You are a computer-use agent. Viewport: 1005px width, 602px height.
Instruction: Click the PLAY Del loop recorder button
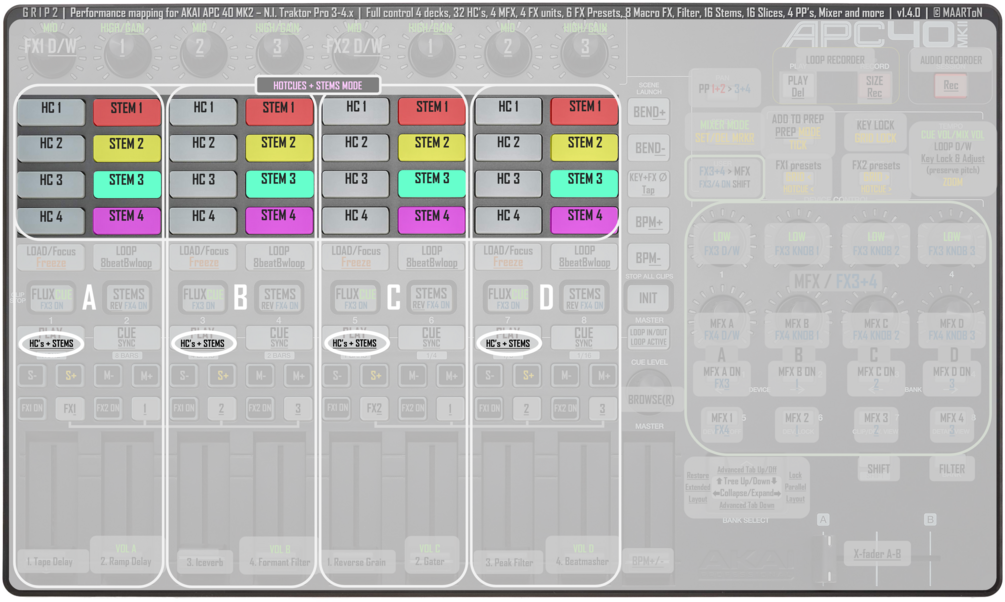798,86
